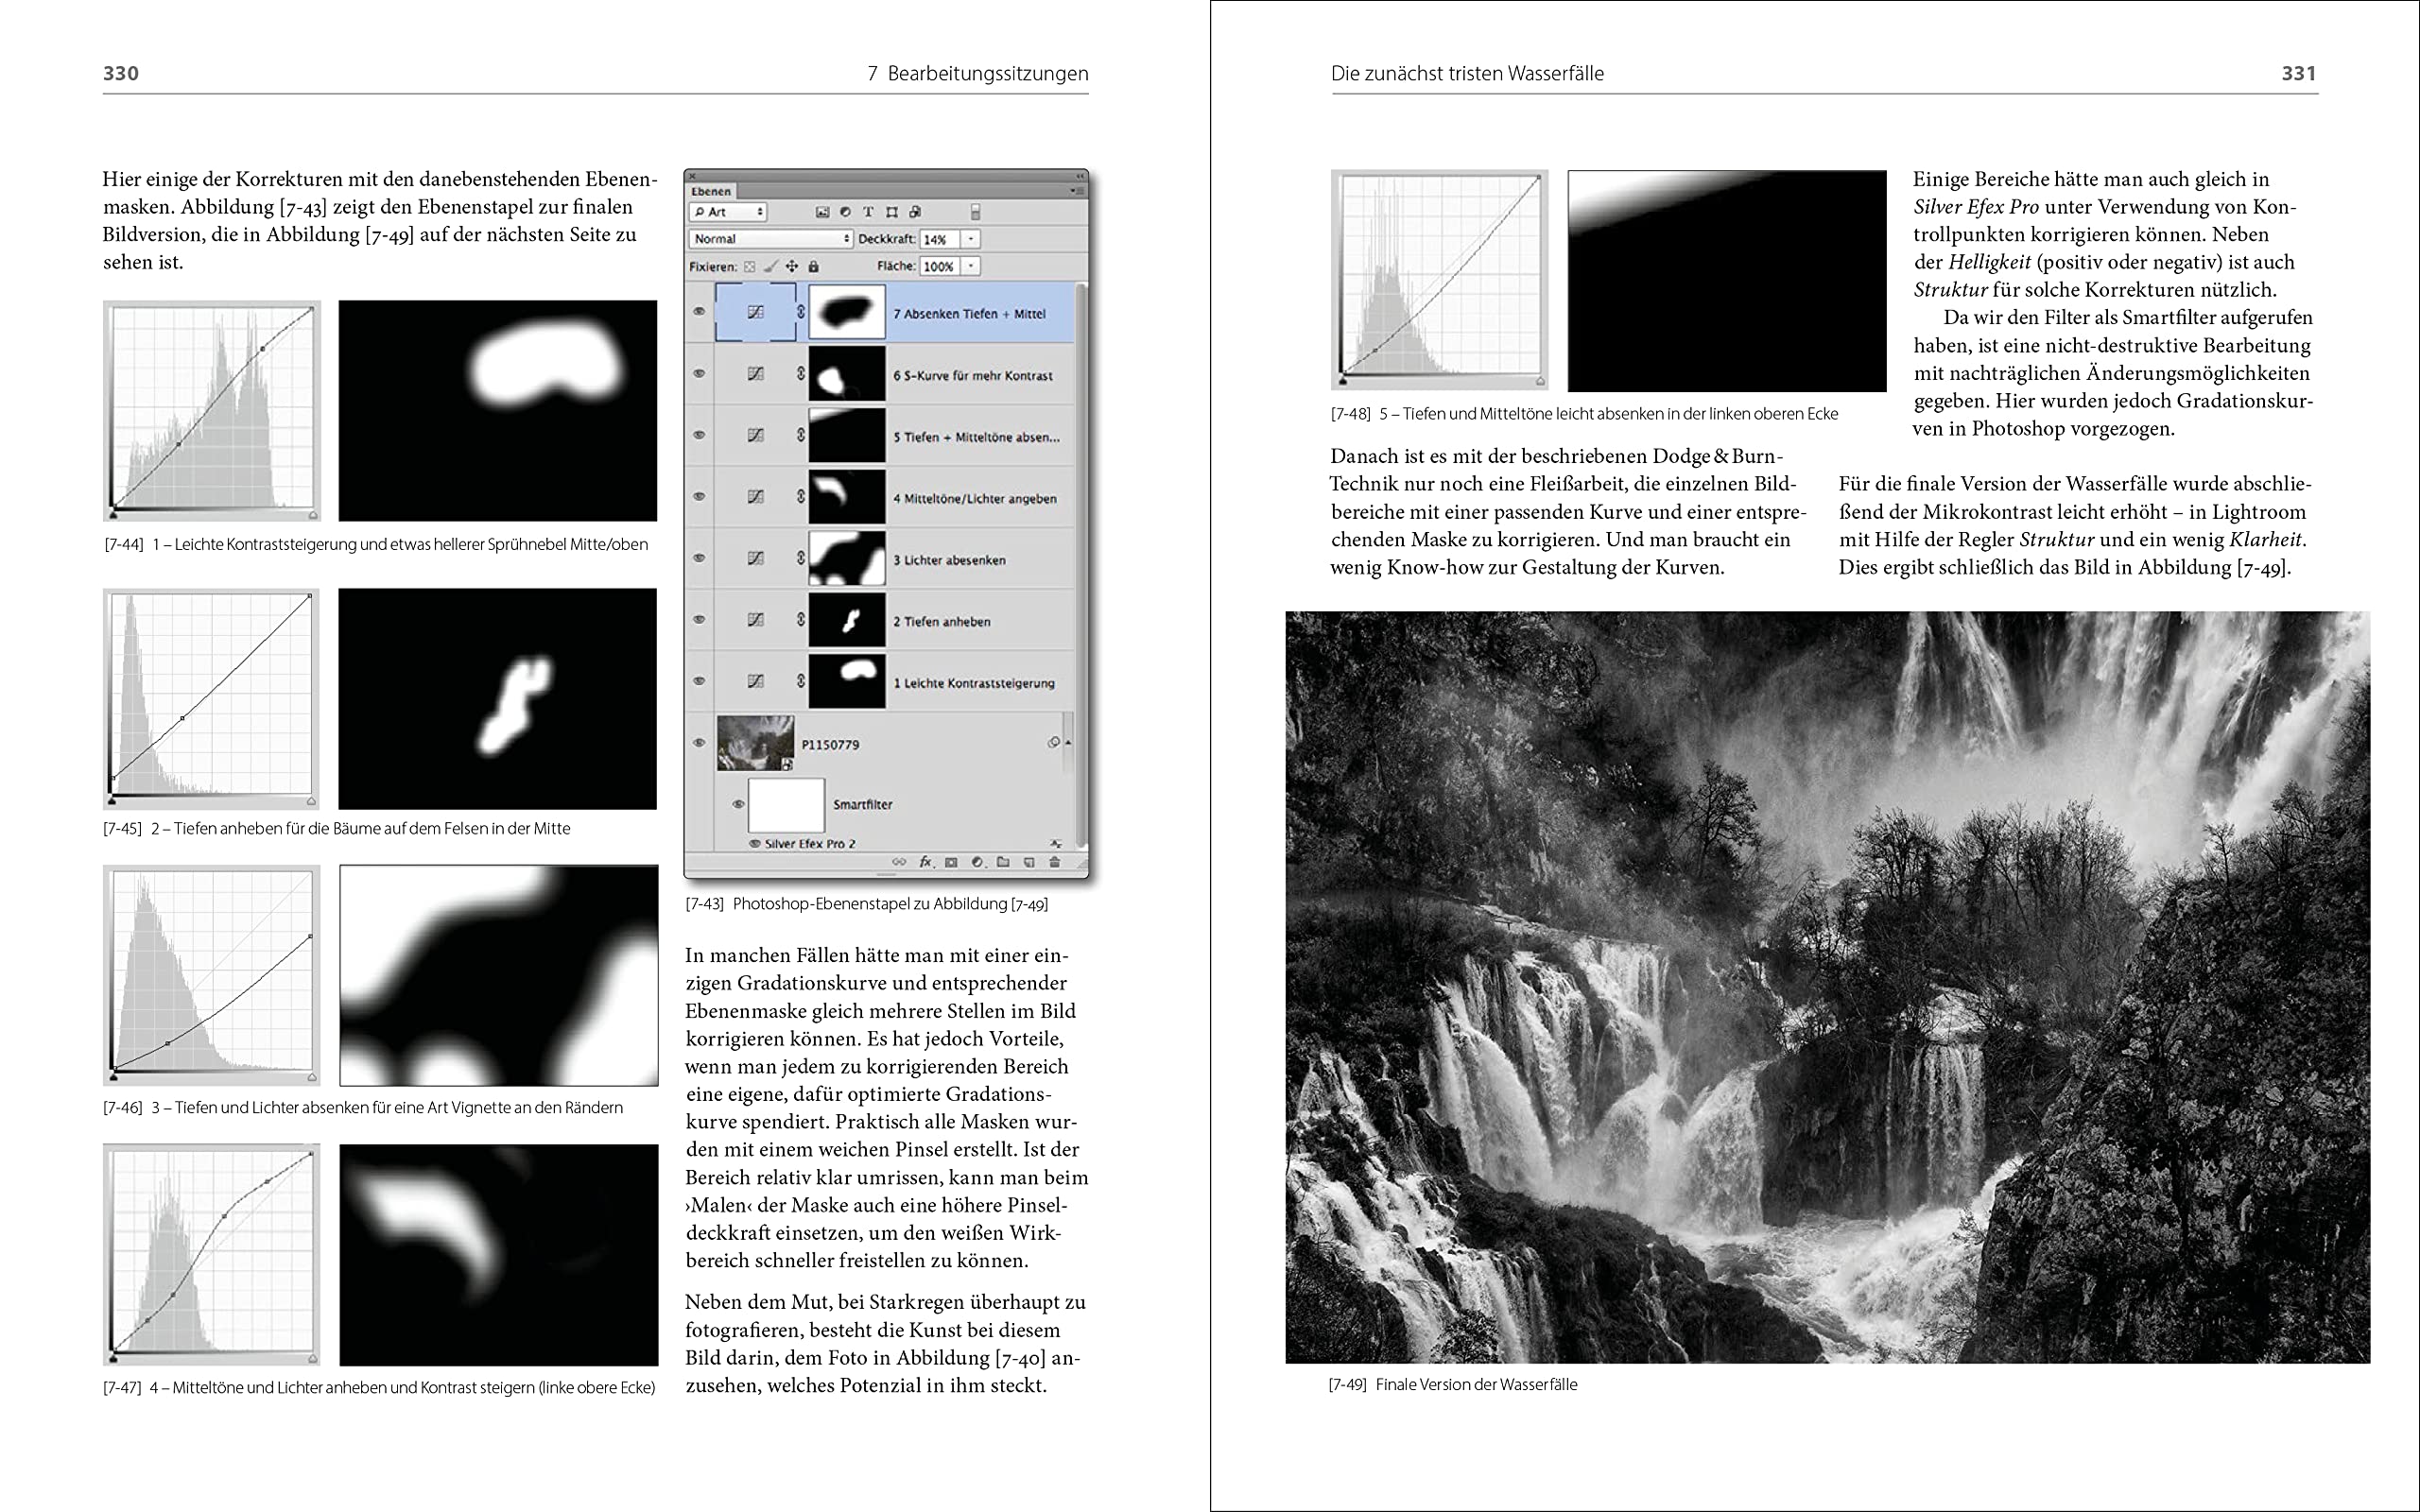Click the new group folder icon
The image size is (2420, 1512).
pos(1003,862)
